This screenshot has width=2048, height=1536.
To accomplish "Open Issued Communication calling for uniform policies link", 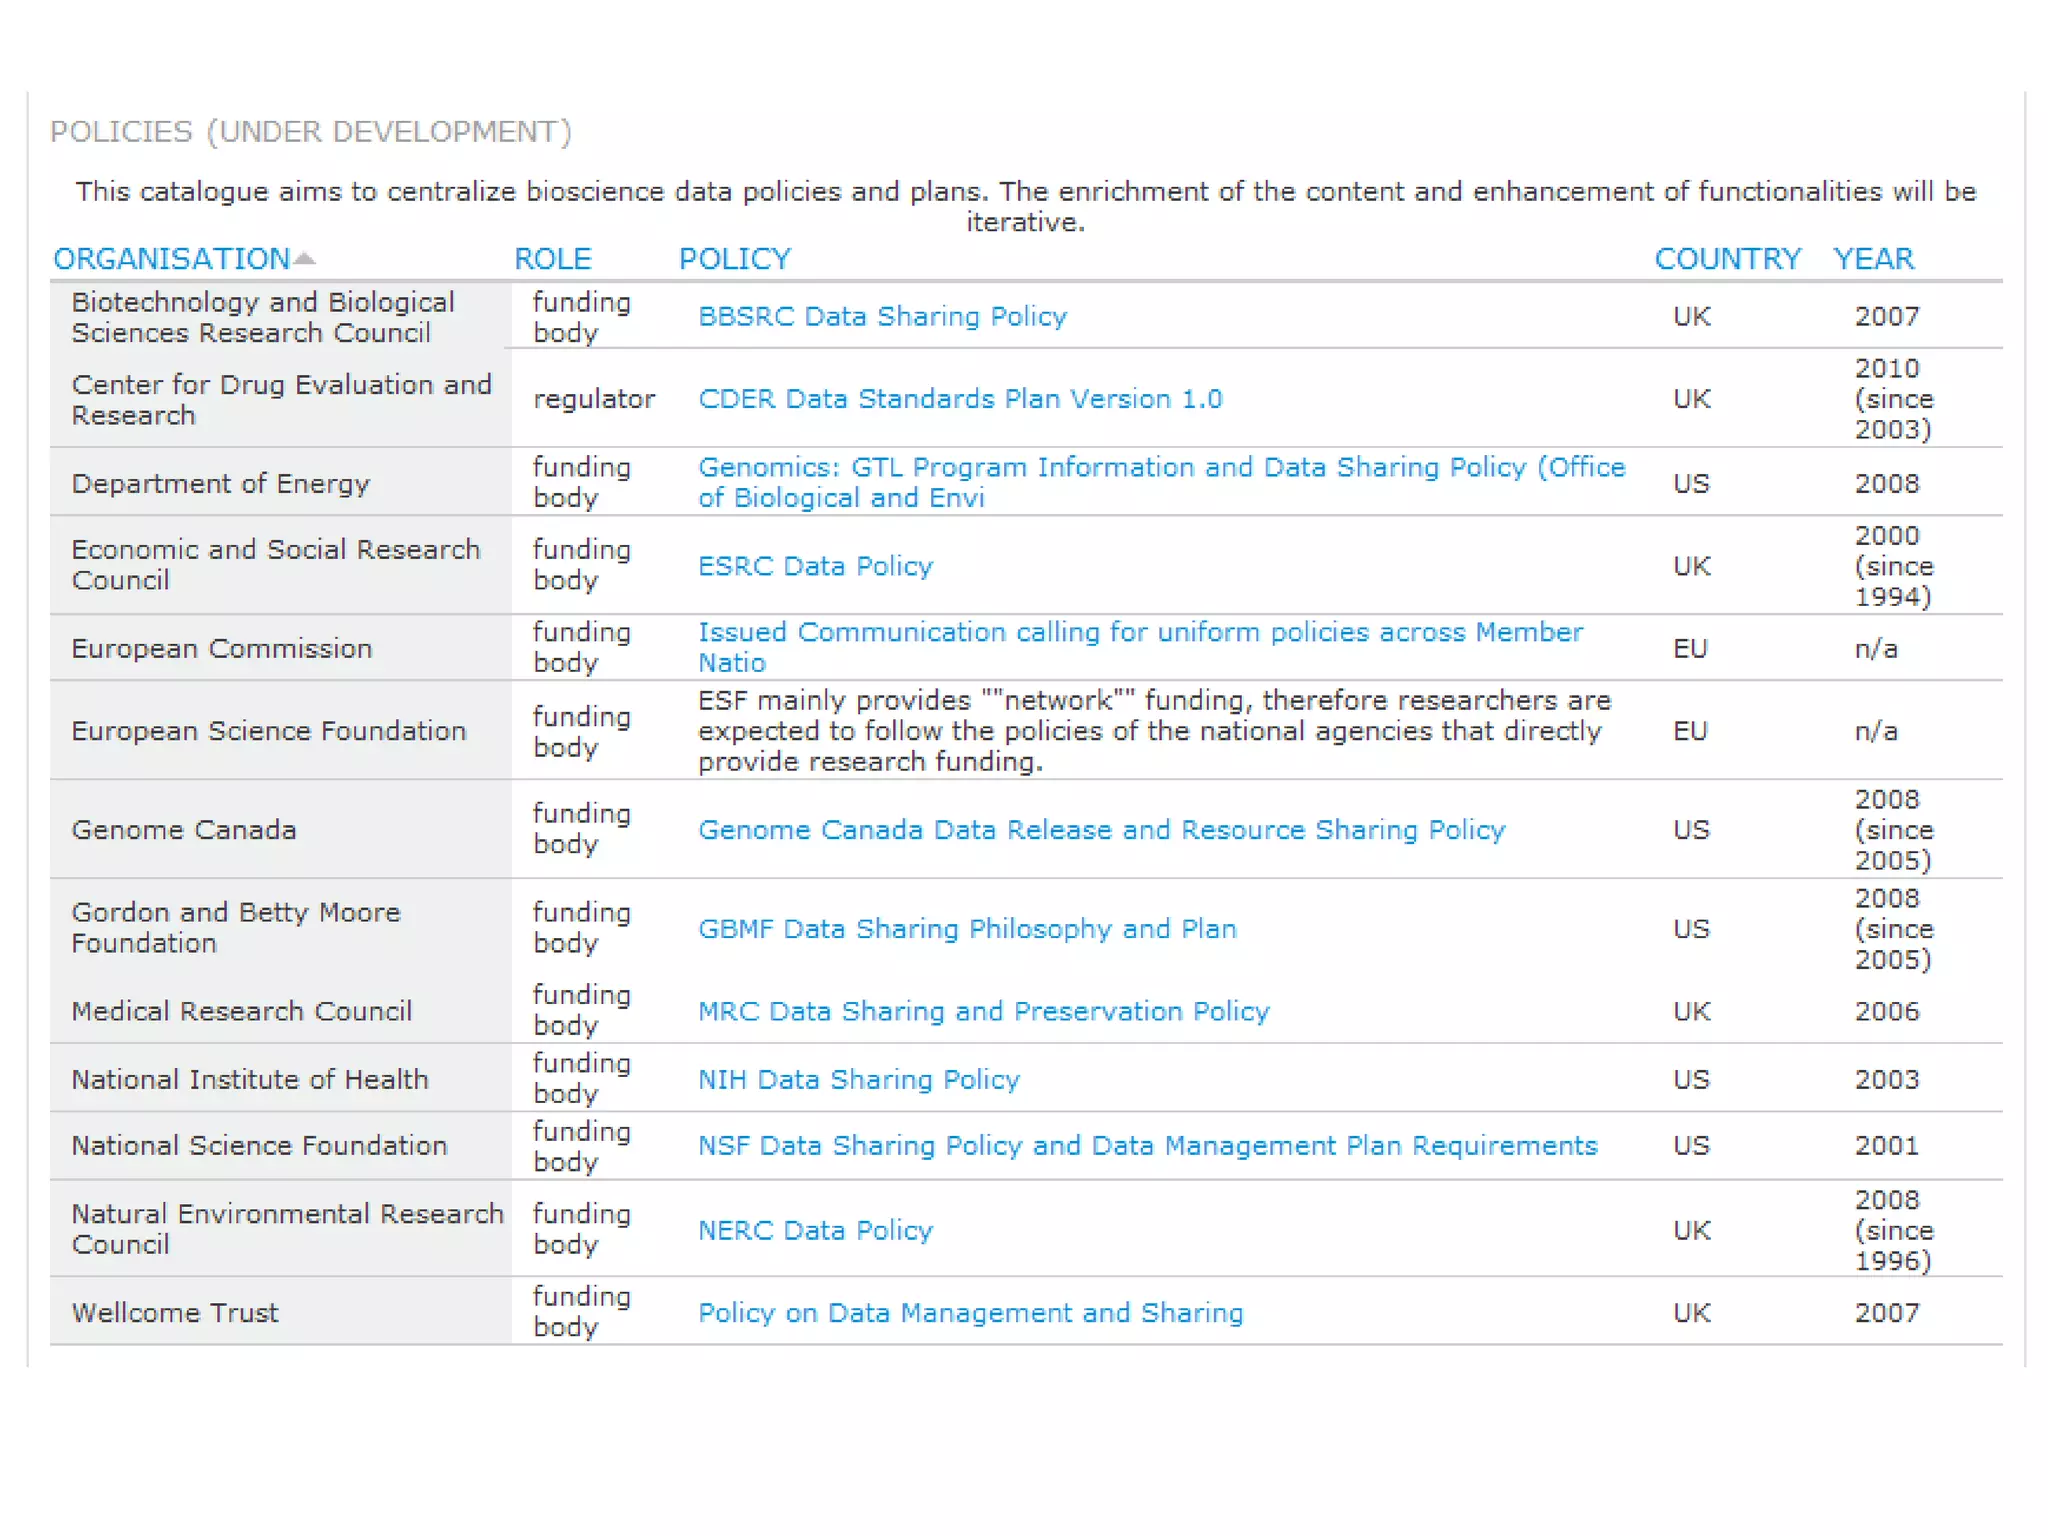I will pyautogui.click(x=1140, y=633).
